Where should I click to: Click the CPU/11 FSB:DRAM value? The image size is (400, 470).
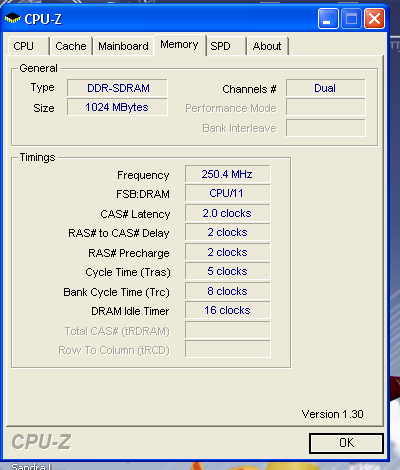pyautogui.click(x=228, y=193)
